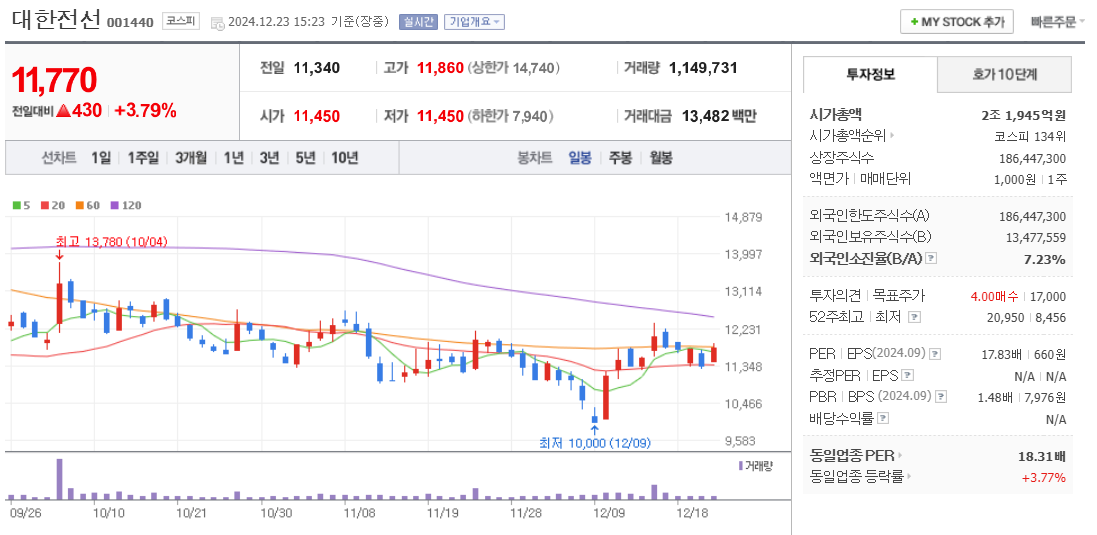Image resolution: width=1097 pixels, height=535 pixels.
Task: Click the red 20-day moving average legend marker
Action: [44, 206]
